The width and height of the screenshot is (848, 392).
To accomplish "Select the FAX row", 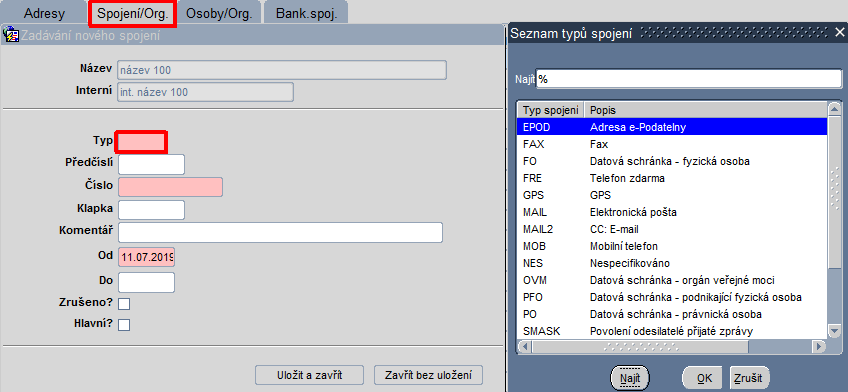I will pos(673,144).
